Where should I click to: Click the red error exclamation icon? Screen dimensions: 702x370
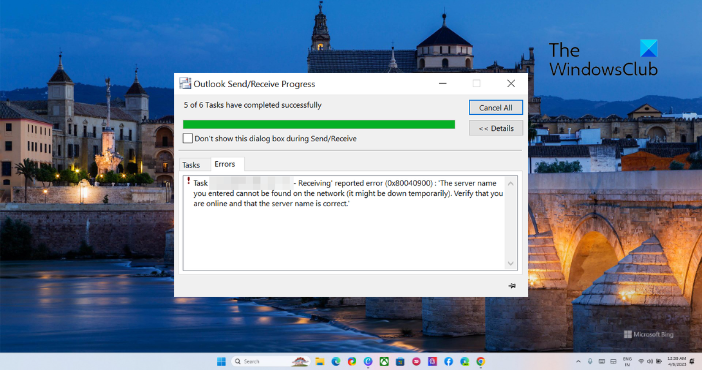tap(188, 181)
